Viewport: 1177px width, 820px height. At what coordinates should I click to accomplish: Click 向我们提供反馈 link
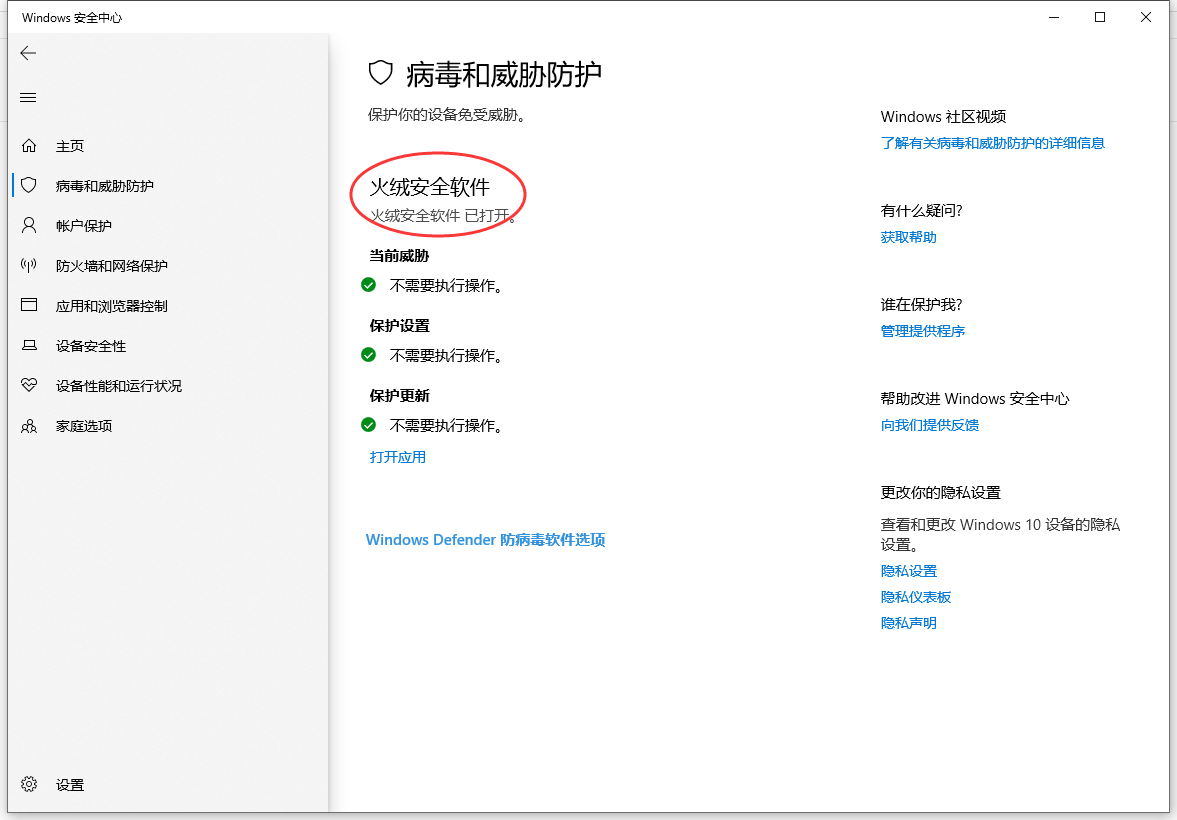(x=929, y=425)
